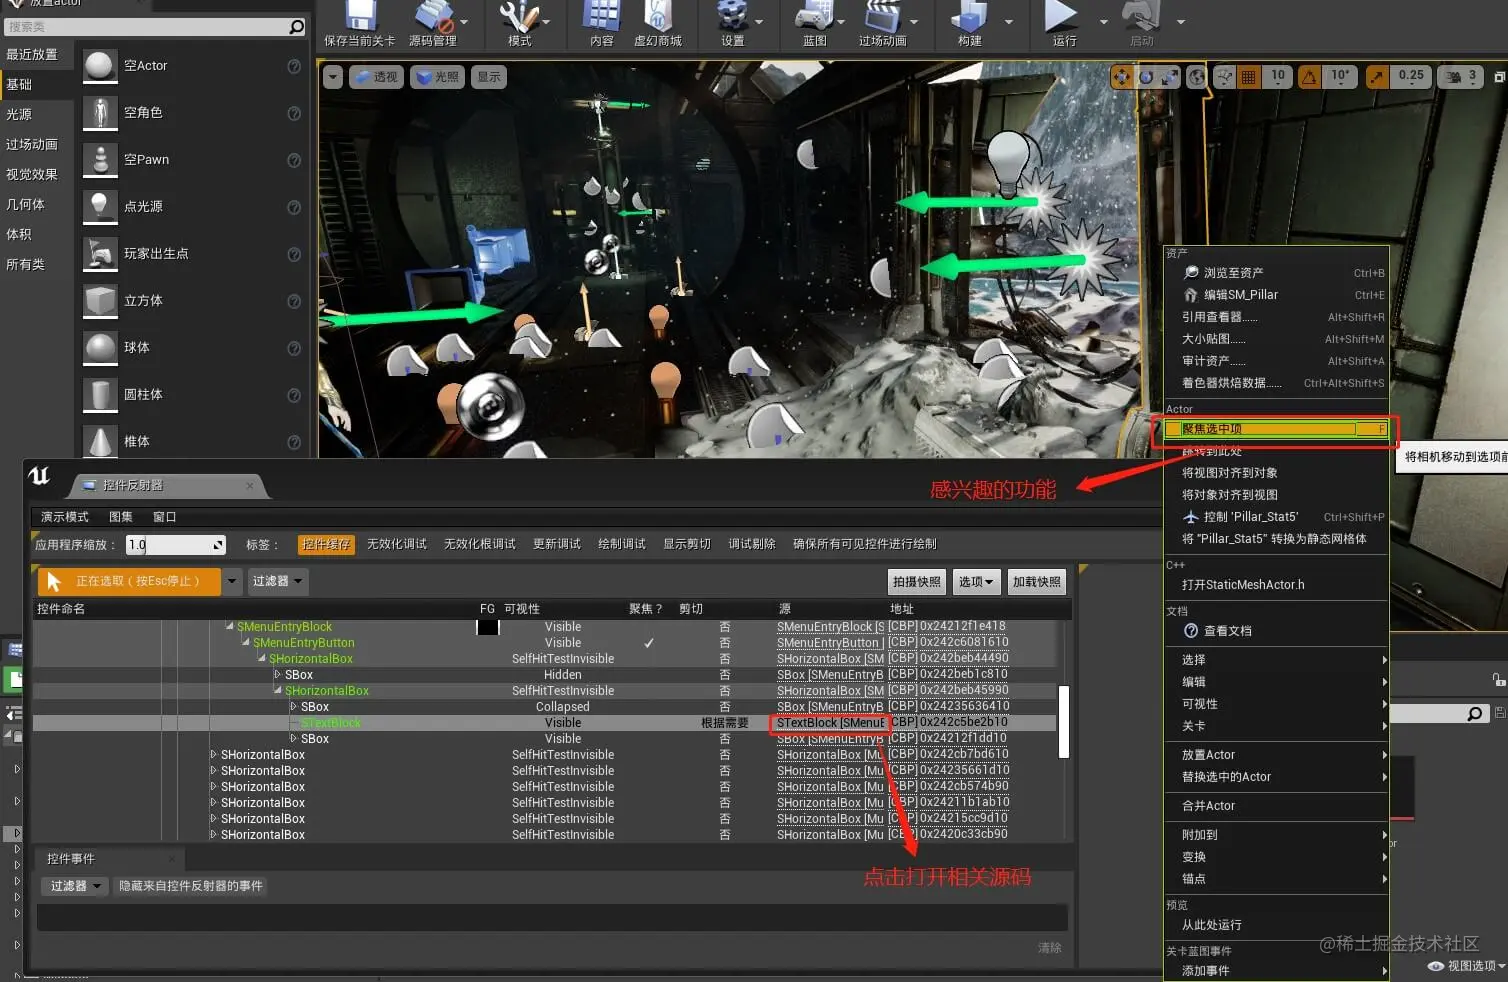
Task: Enable the 无效化调试 flag
Action: [x=397, y=544]
